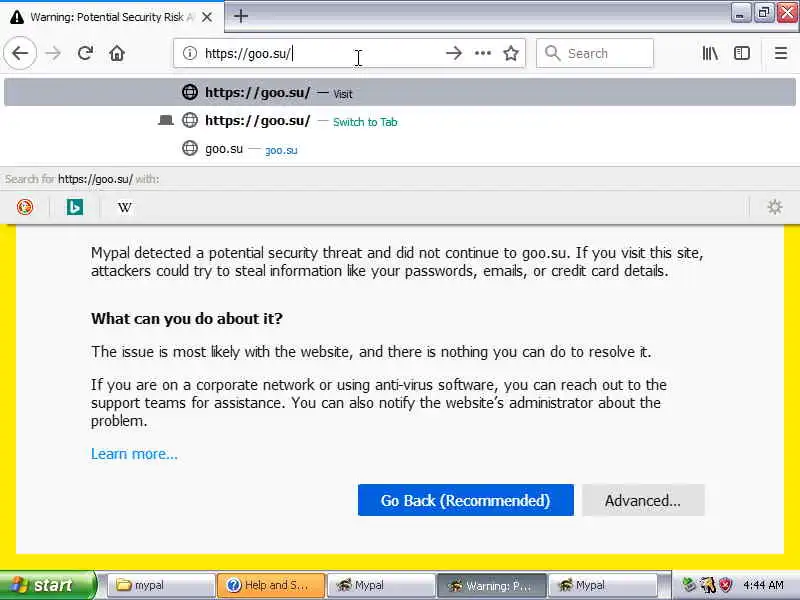Reload the current page
Screen dimensions: 800x600
pyautogui.click(x=85, y=53)
